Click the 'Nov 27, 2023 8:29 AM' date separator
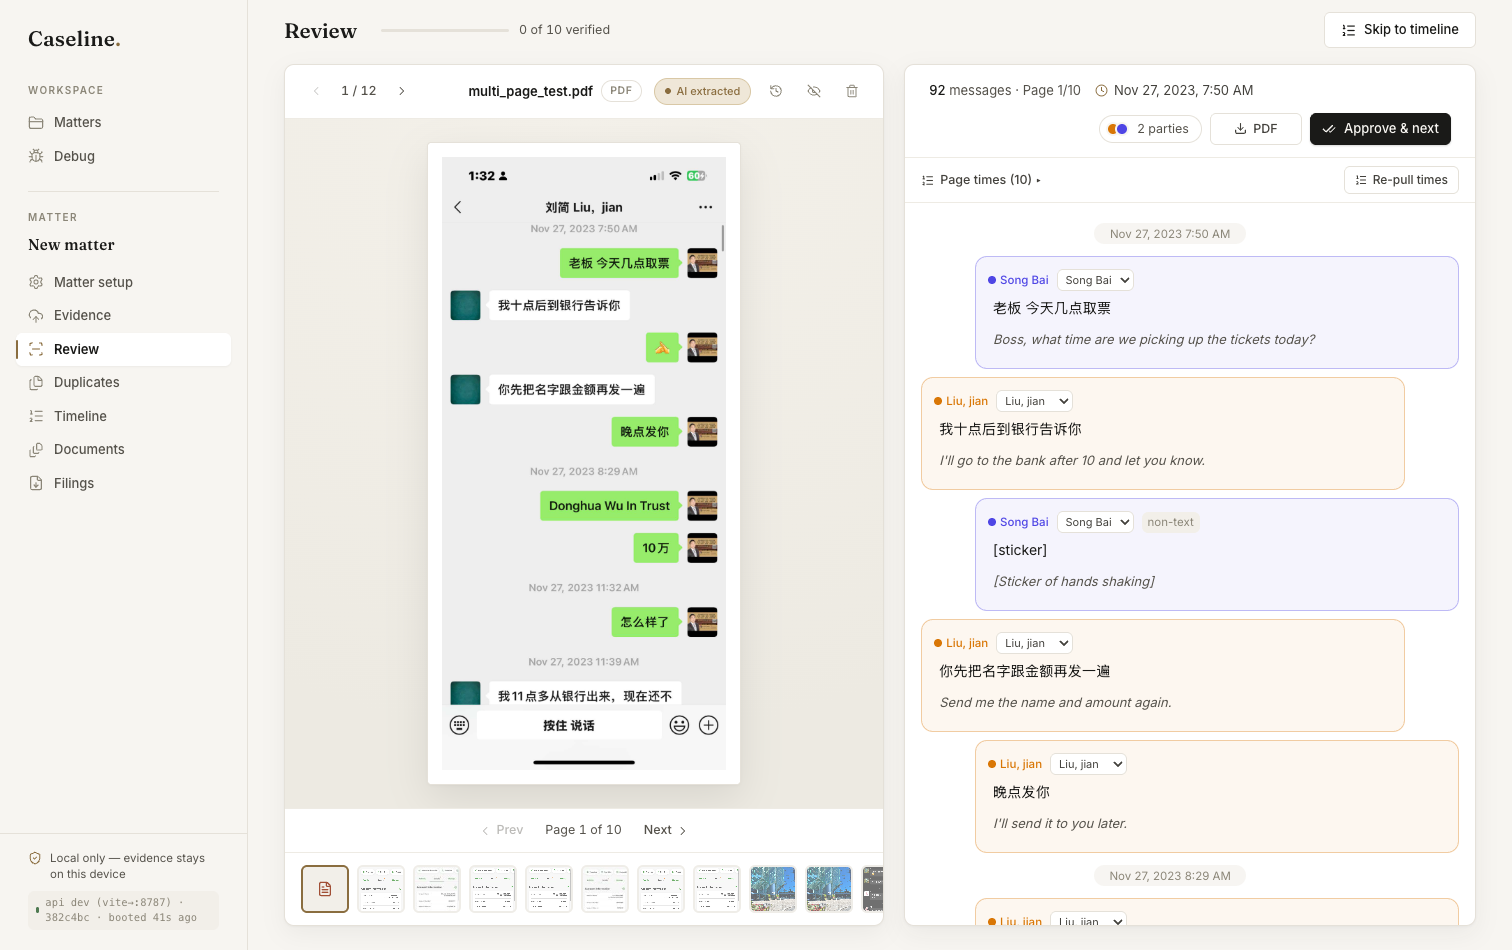 [x=1170, y=876]
